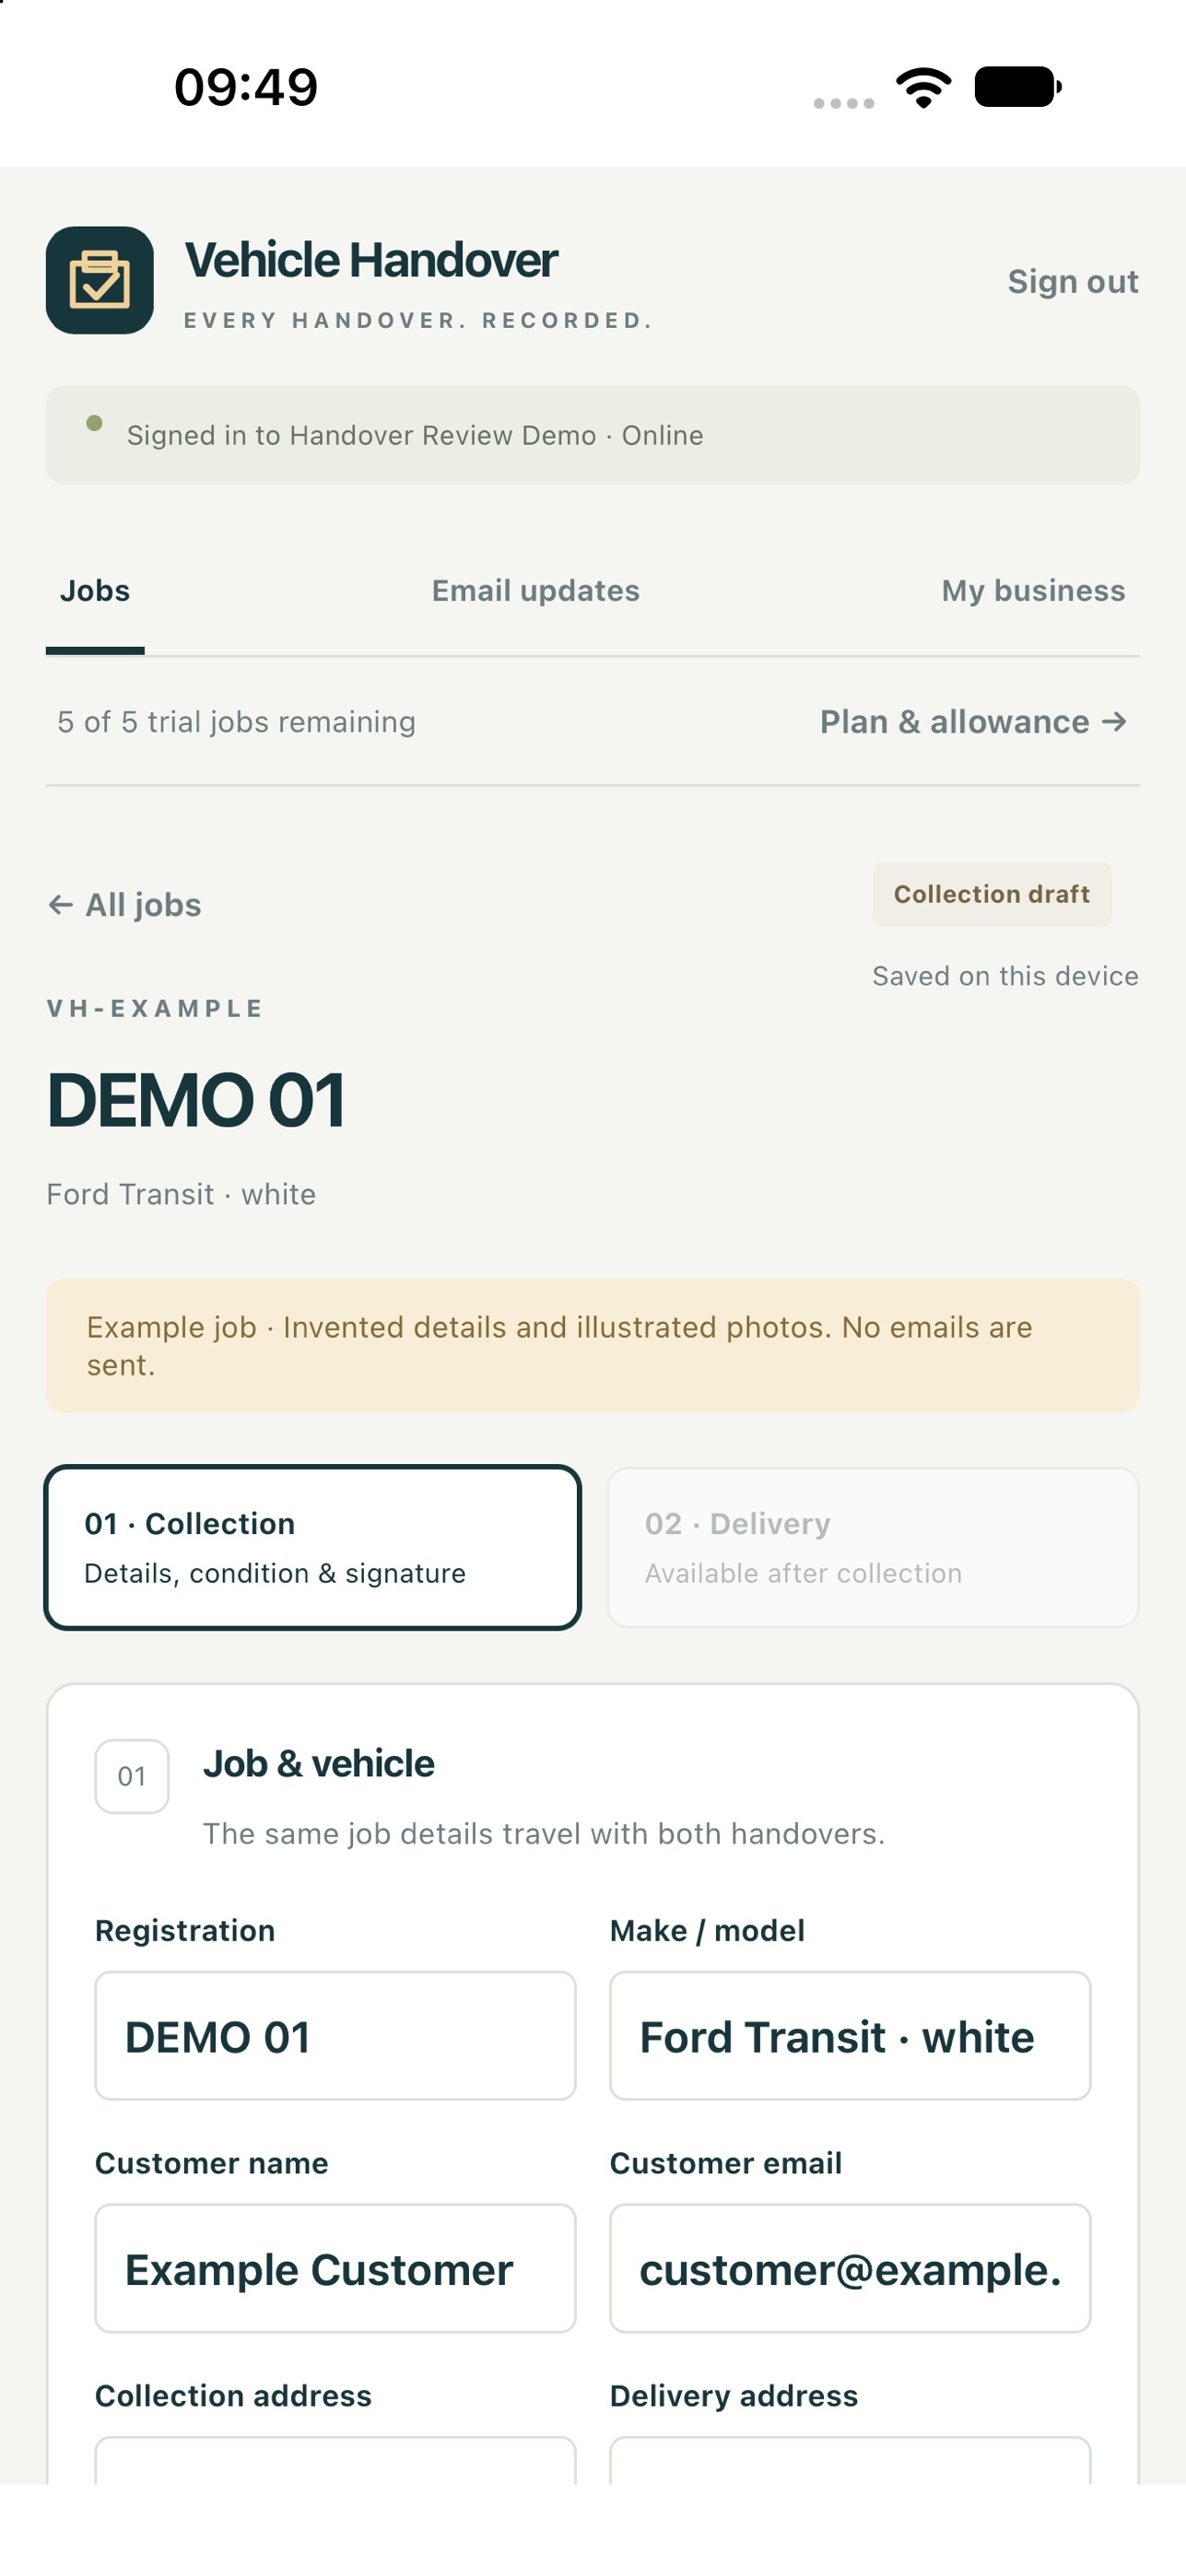This screenshot has width=1186, height=2576.
Task: Tap the 09:49 clock in status bar
Action: tap(246, 87)
